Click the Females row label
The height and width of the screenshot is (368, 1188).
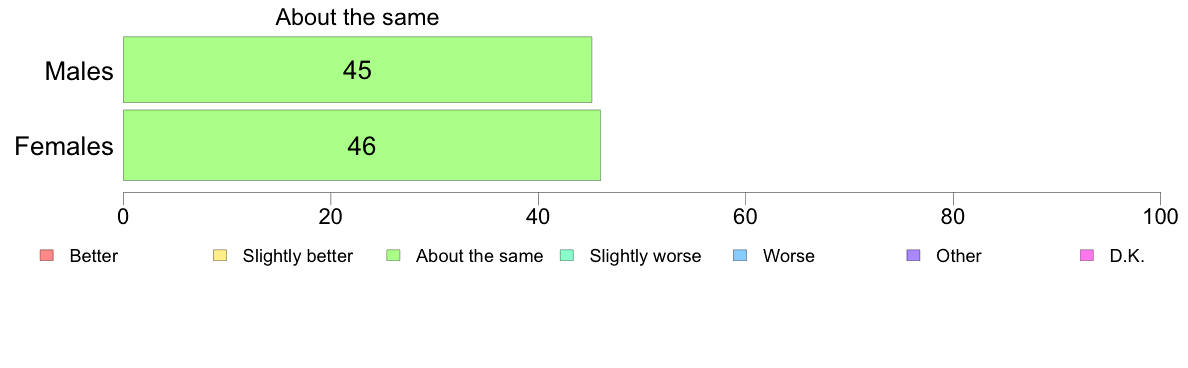coord(64,145)
